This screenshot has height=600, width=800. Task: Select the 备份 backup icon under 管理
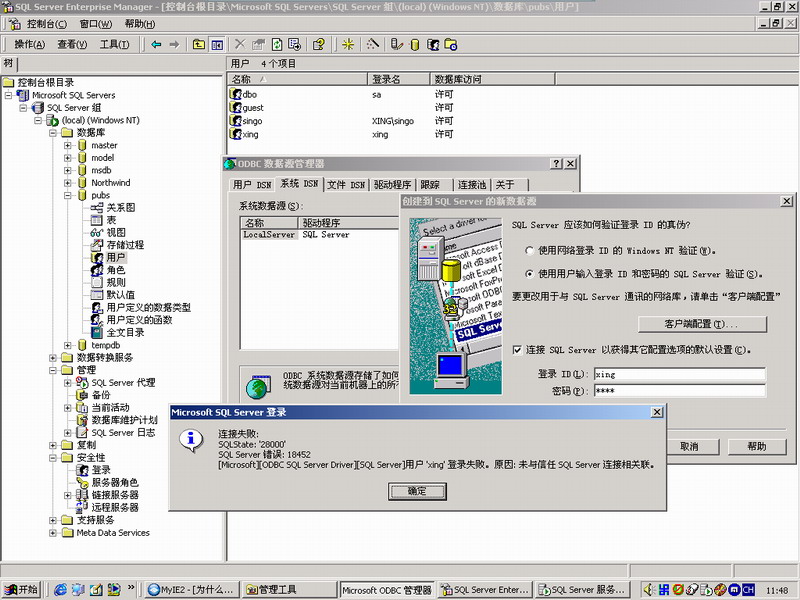[82, 395]
